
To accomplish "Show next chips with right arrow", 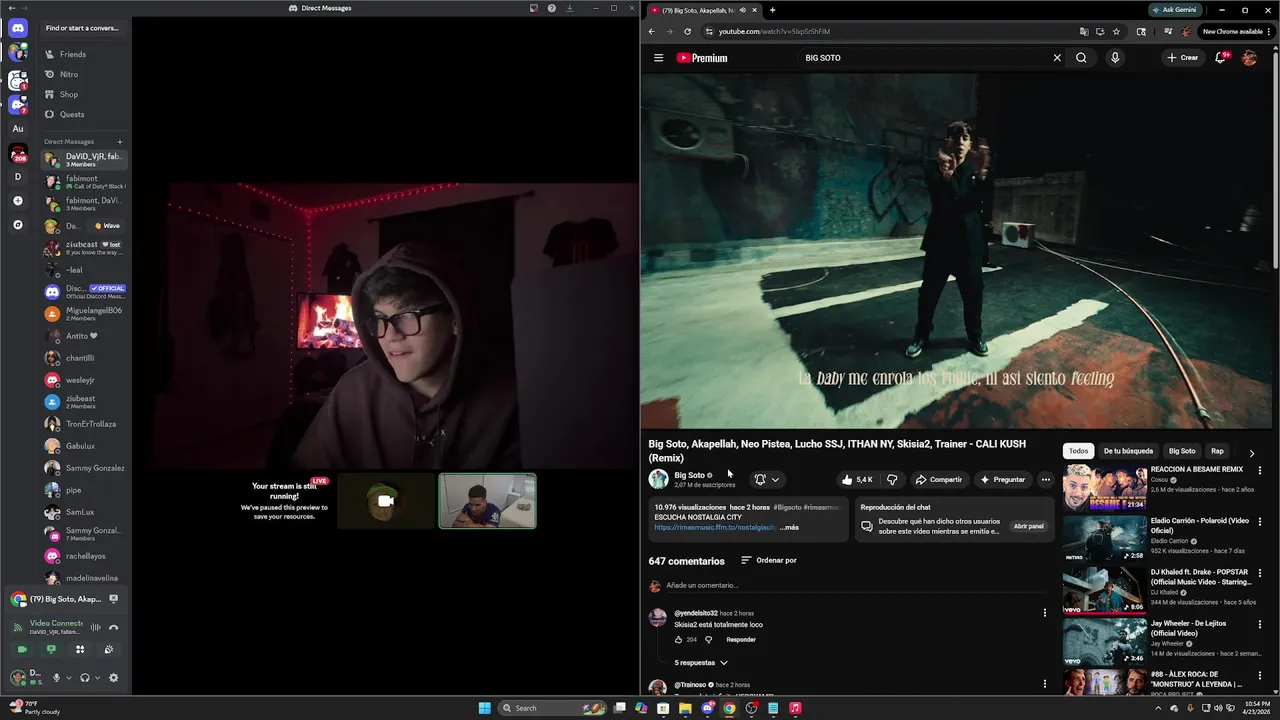I will 1251,453.
